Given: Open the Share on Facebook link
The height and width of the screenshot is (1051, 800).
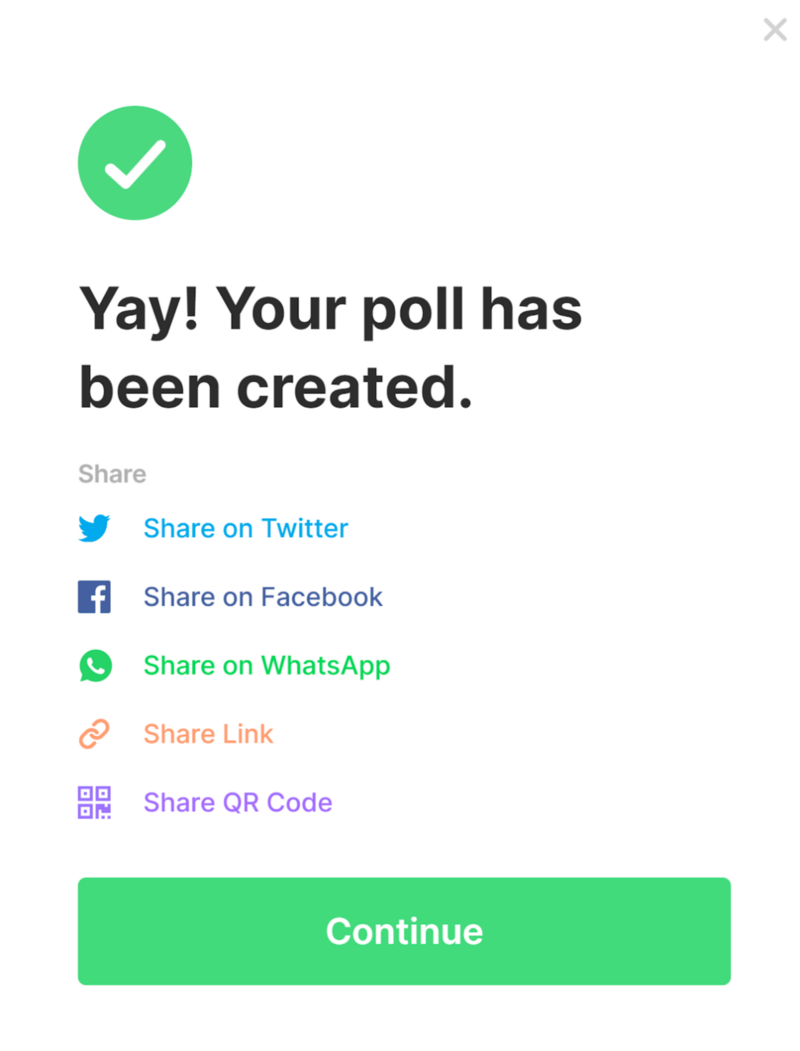Looking at the screenshot, I should 263,597.
